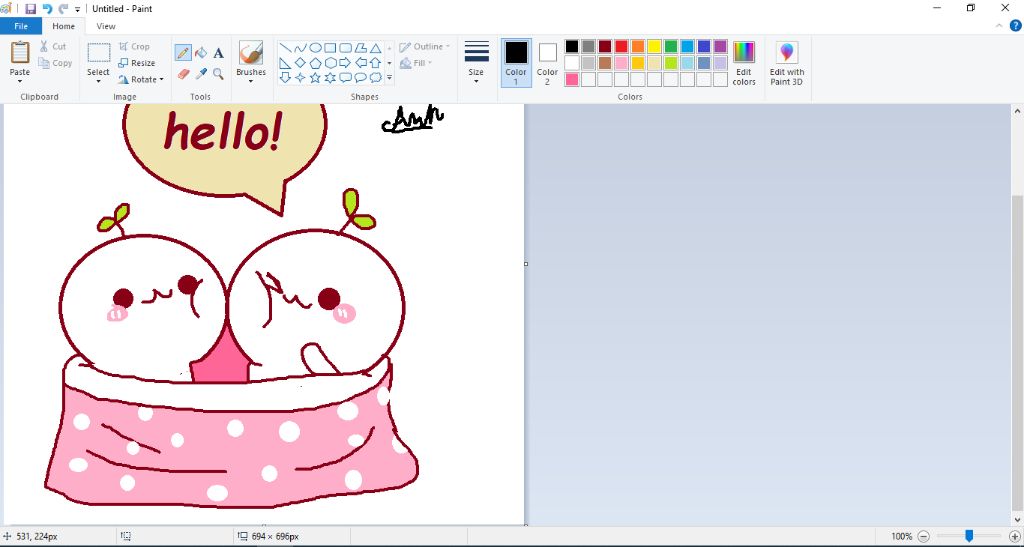Open the File menu
Screen dimensions: 1024x547
coord(21,26)
